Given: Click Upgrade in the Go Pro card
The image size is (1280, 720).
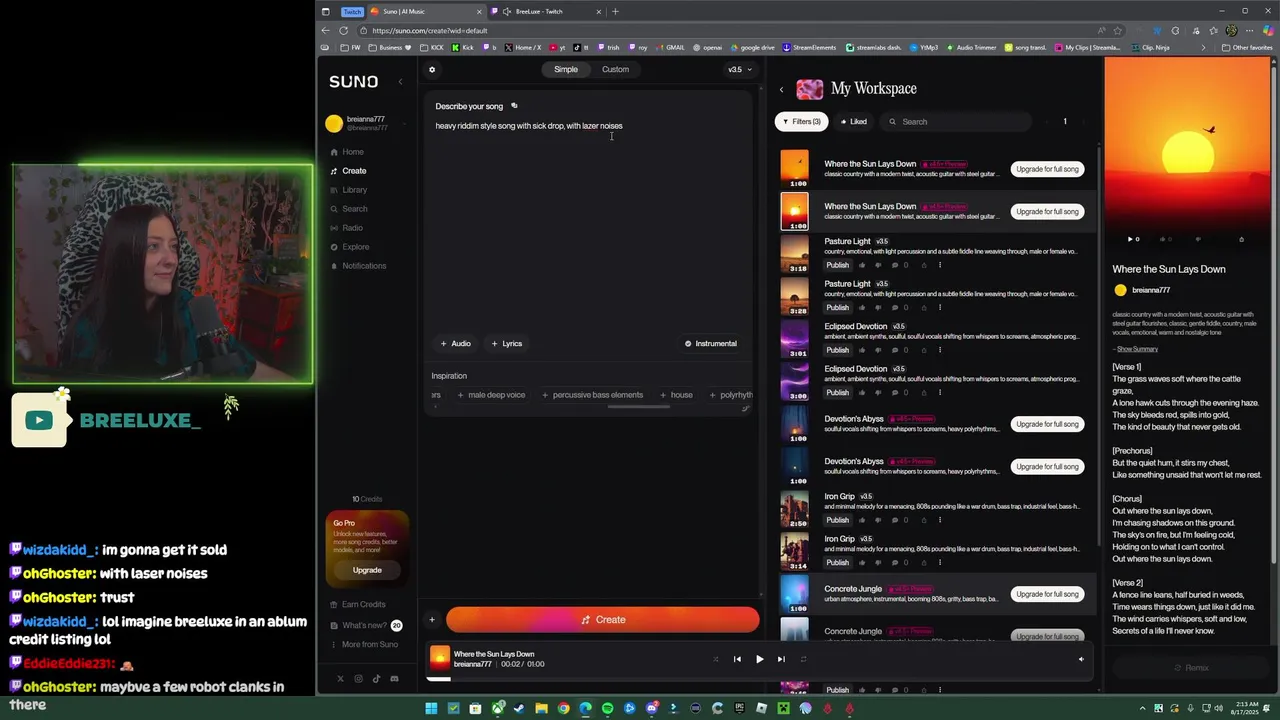Looking at the screenshot, I should (367, 570).
